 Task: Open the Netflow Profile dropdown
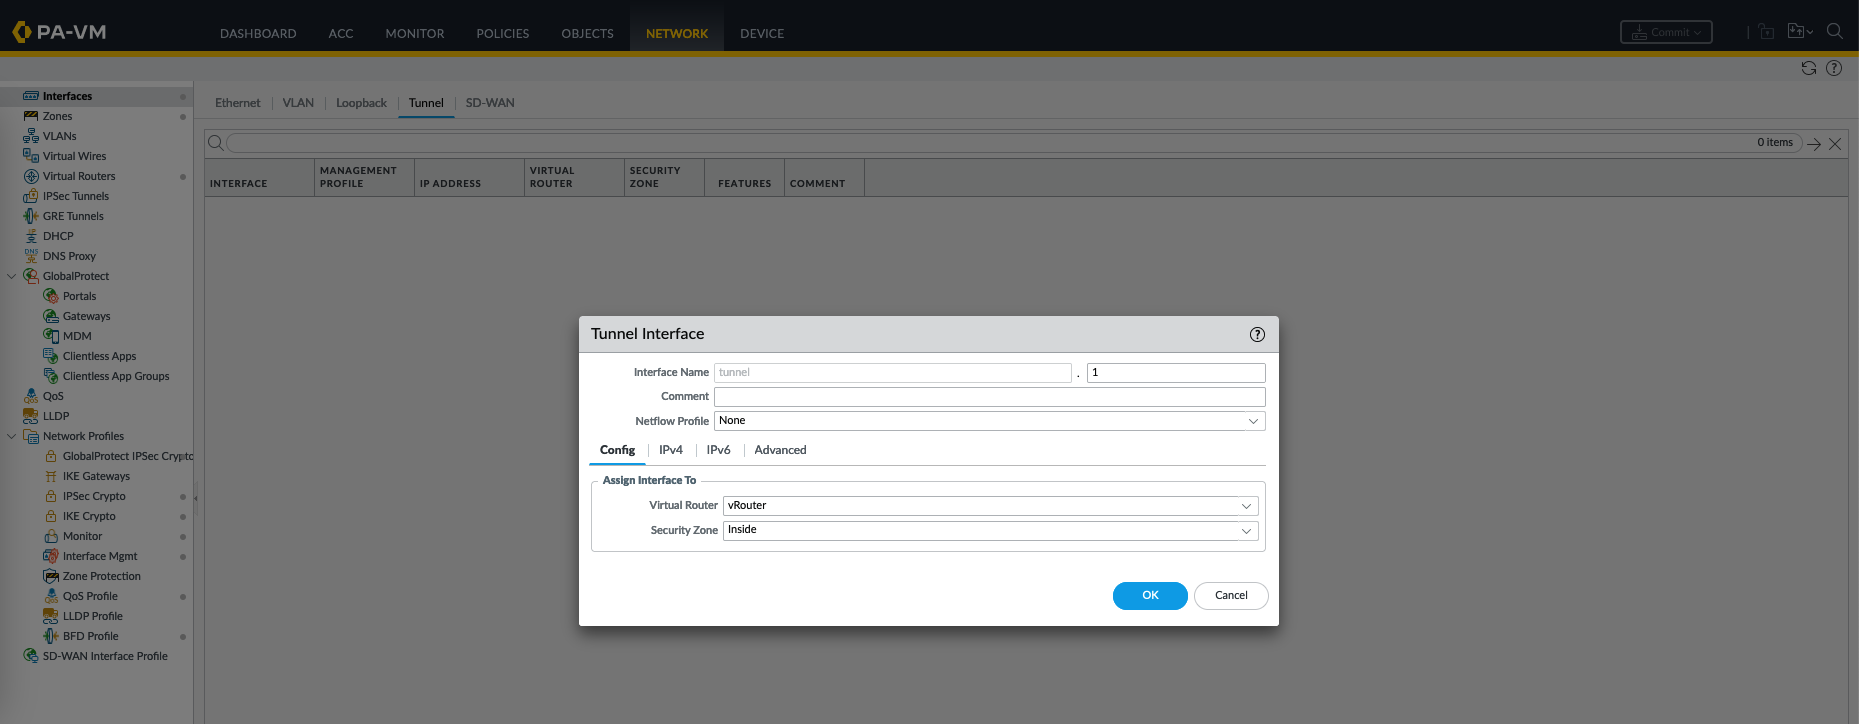(1252, 421)
